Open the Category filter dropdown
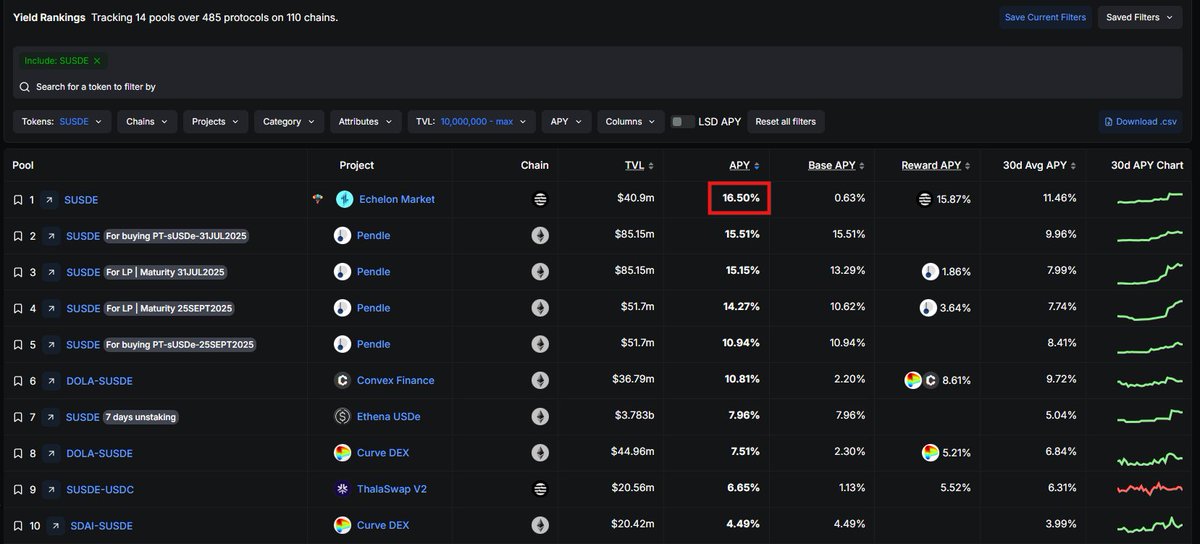Viewport: 1200px width, 544px height. coord(289,121)
